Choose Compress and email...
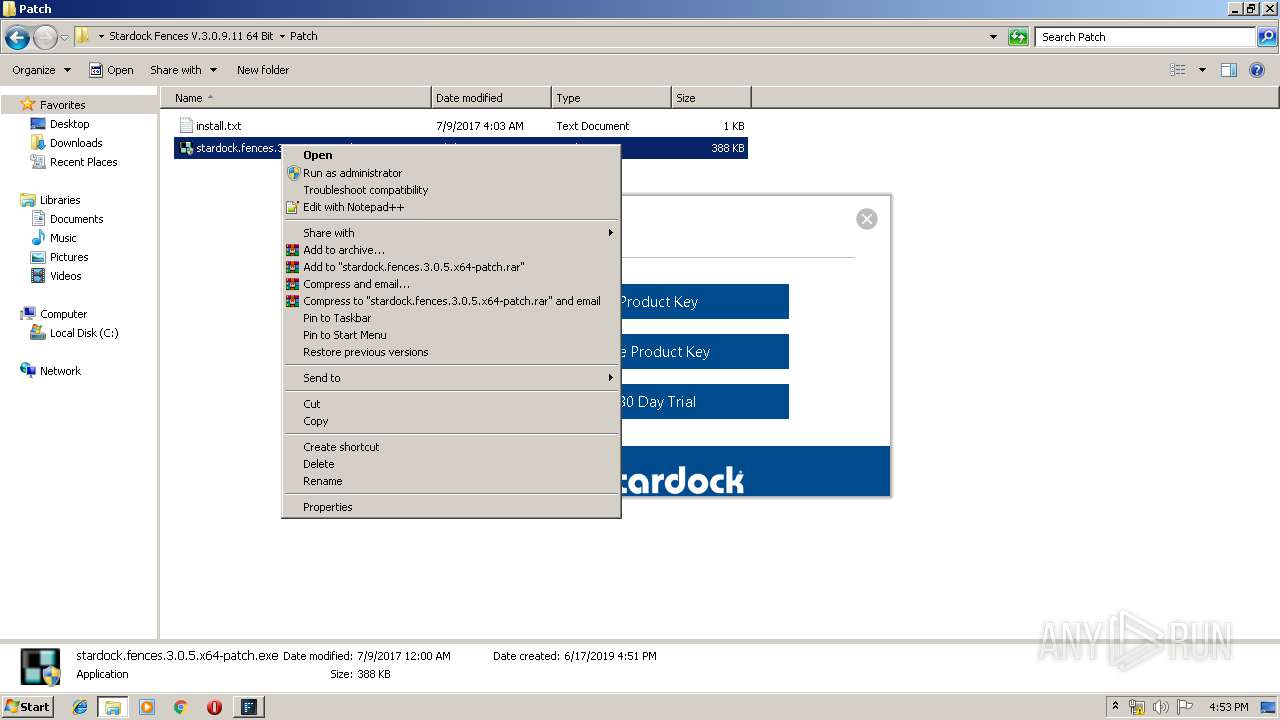Image resolution: width=1280 pixels, height=720 pixels. [452, 284]
